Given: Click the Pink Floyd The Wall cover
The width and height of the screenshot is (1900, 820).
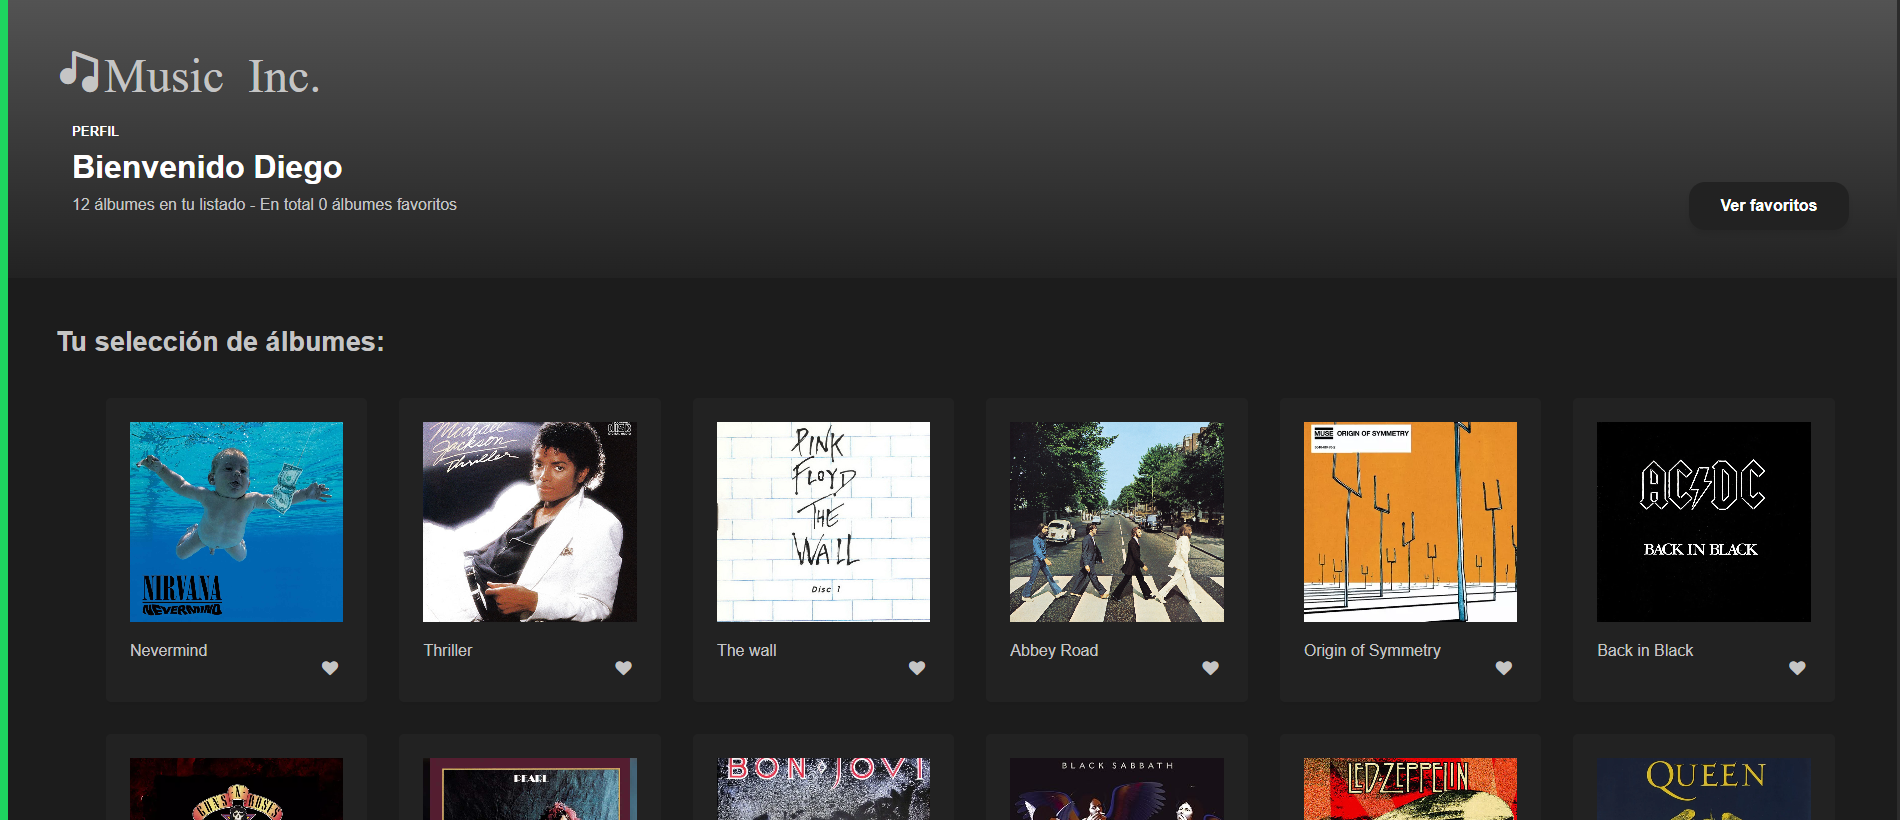Looking at the screenshot, I should click(823, 522).
